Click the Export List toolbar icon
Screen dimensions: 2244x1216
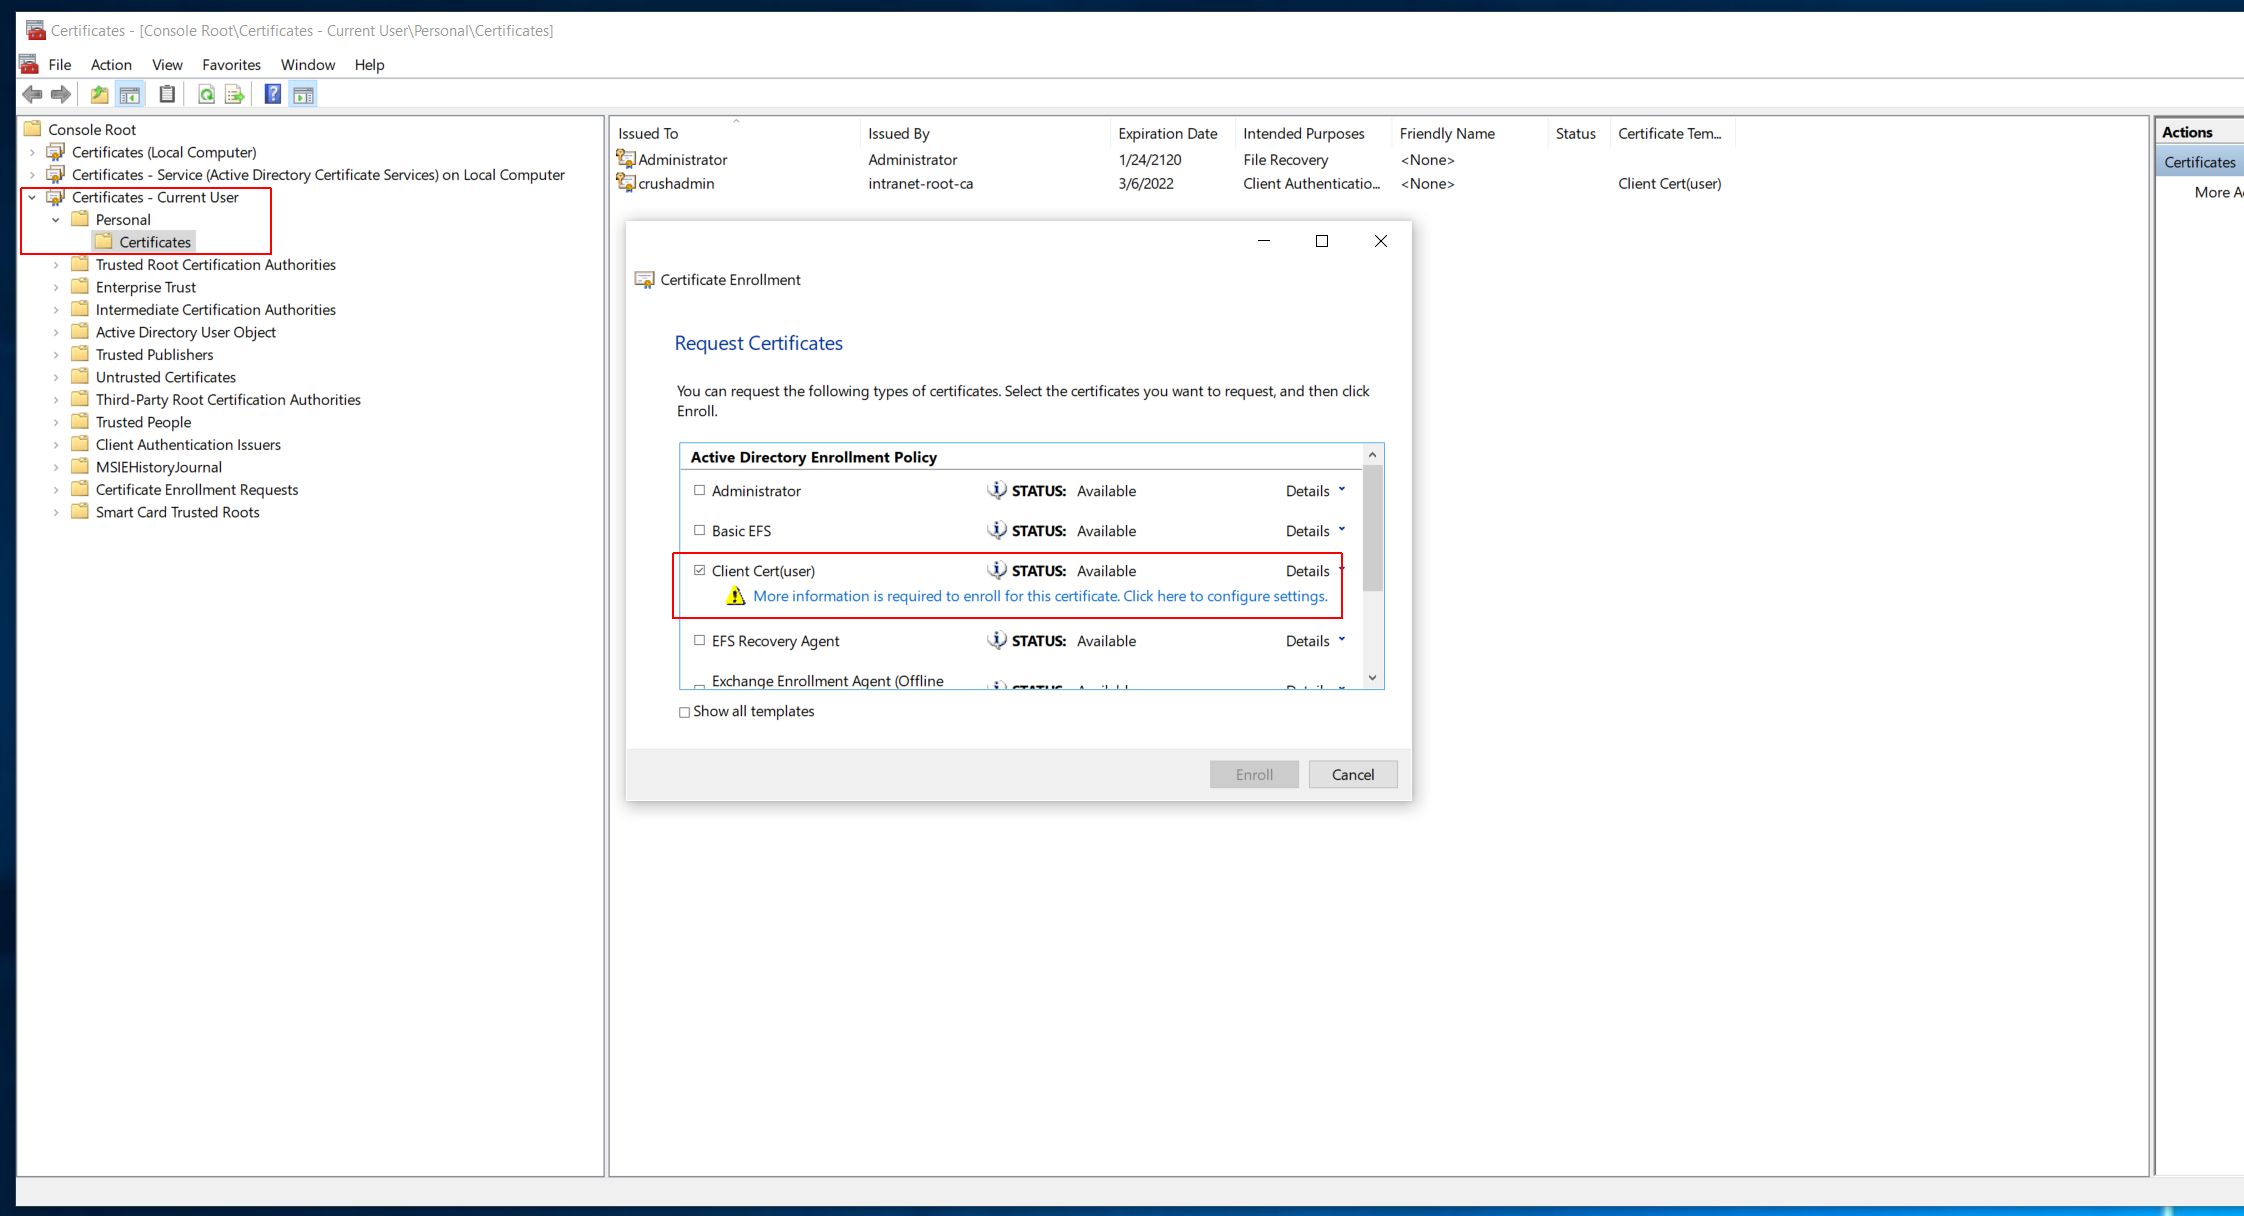[x=235, y=95]
